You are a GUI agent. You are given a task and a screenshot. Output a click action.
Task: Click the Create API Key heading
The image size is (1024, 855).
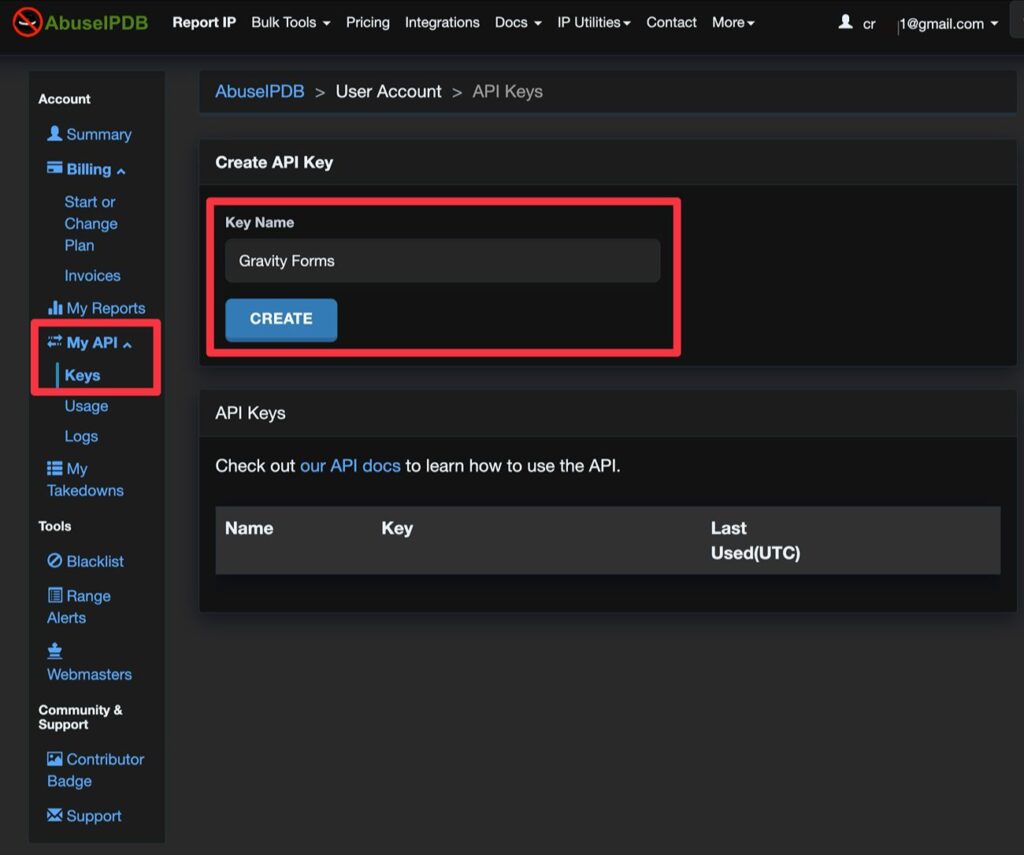[x=274, y=162]
